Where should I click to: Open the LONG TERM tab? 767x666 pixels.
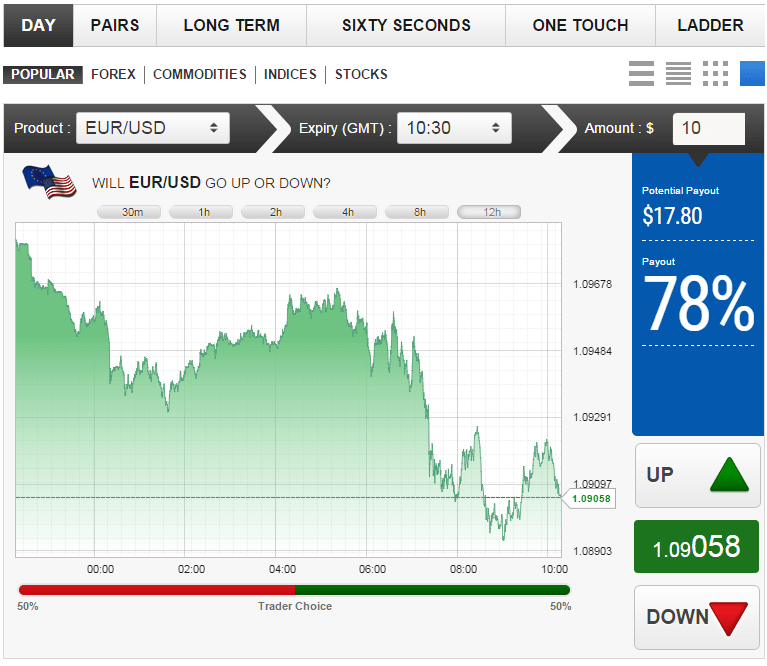click(231, 25)
